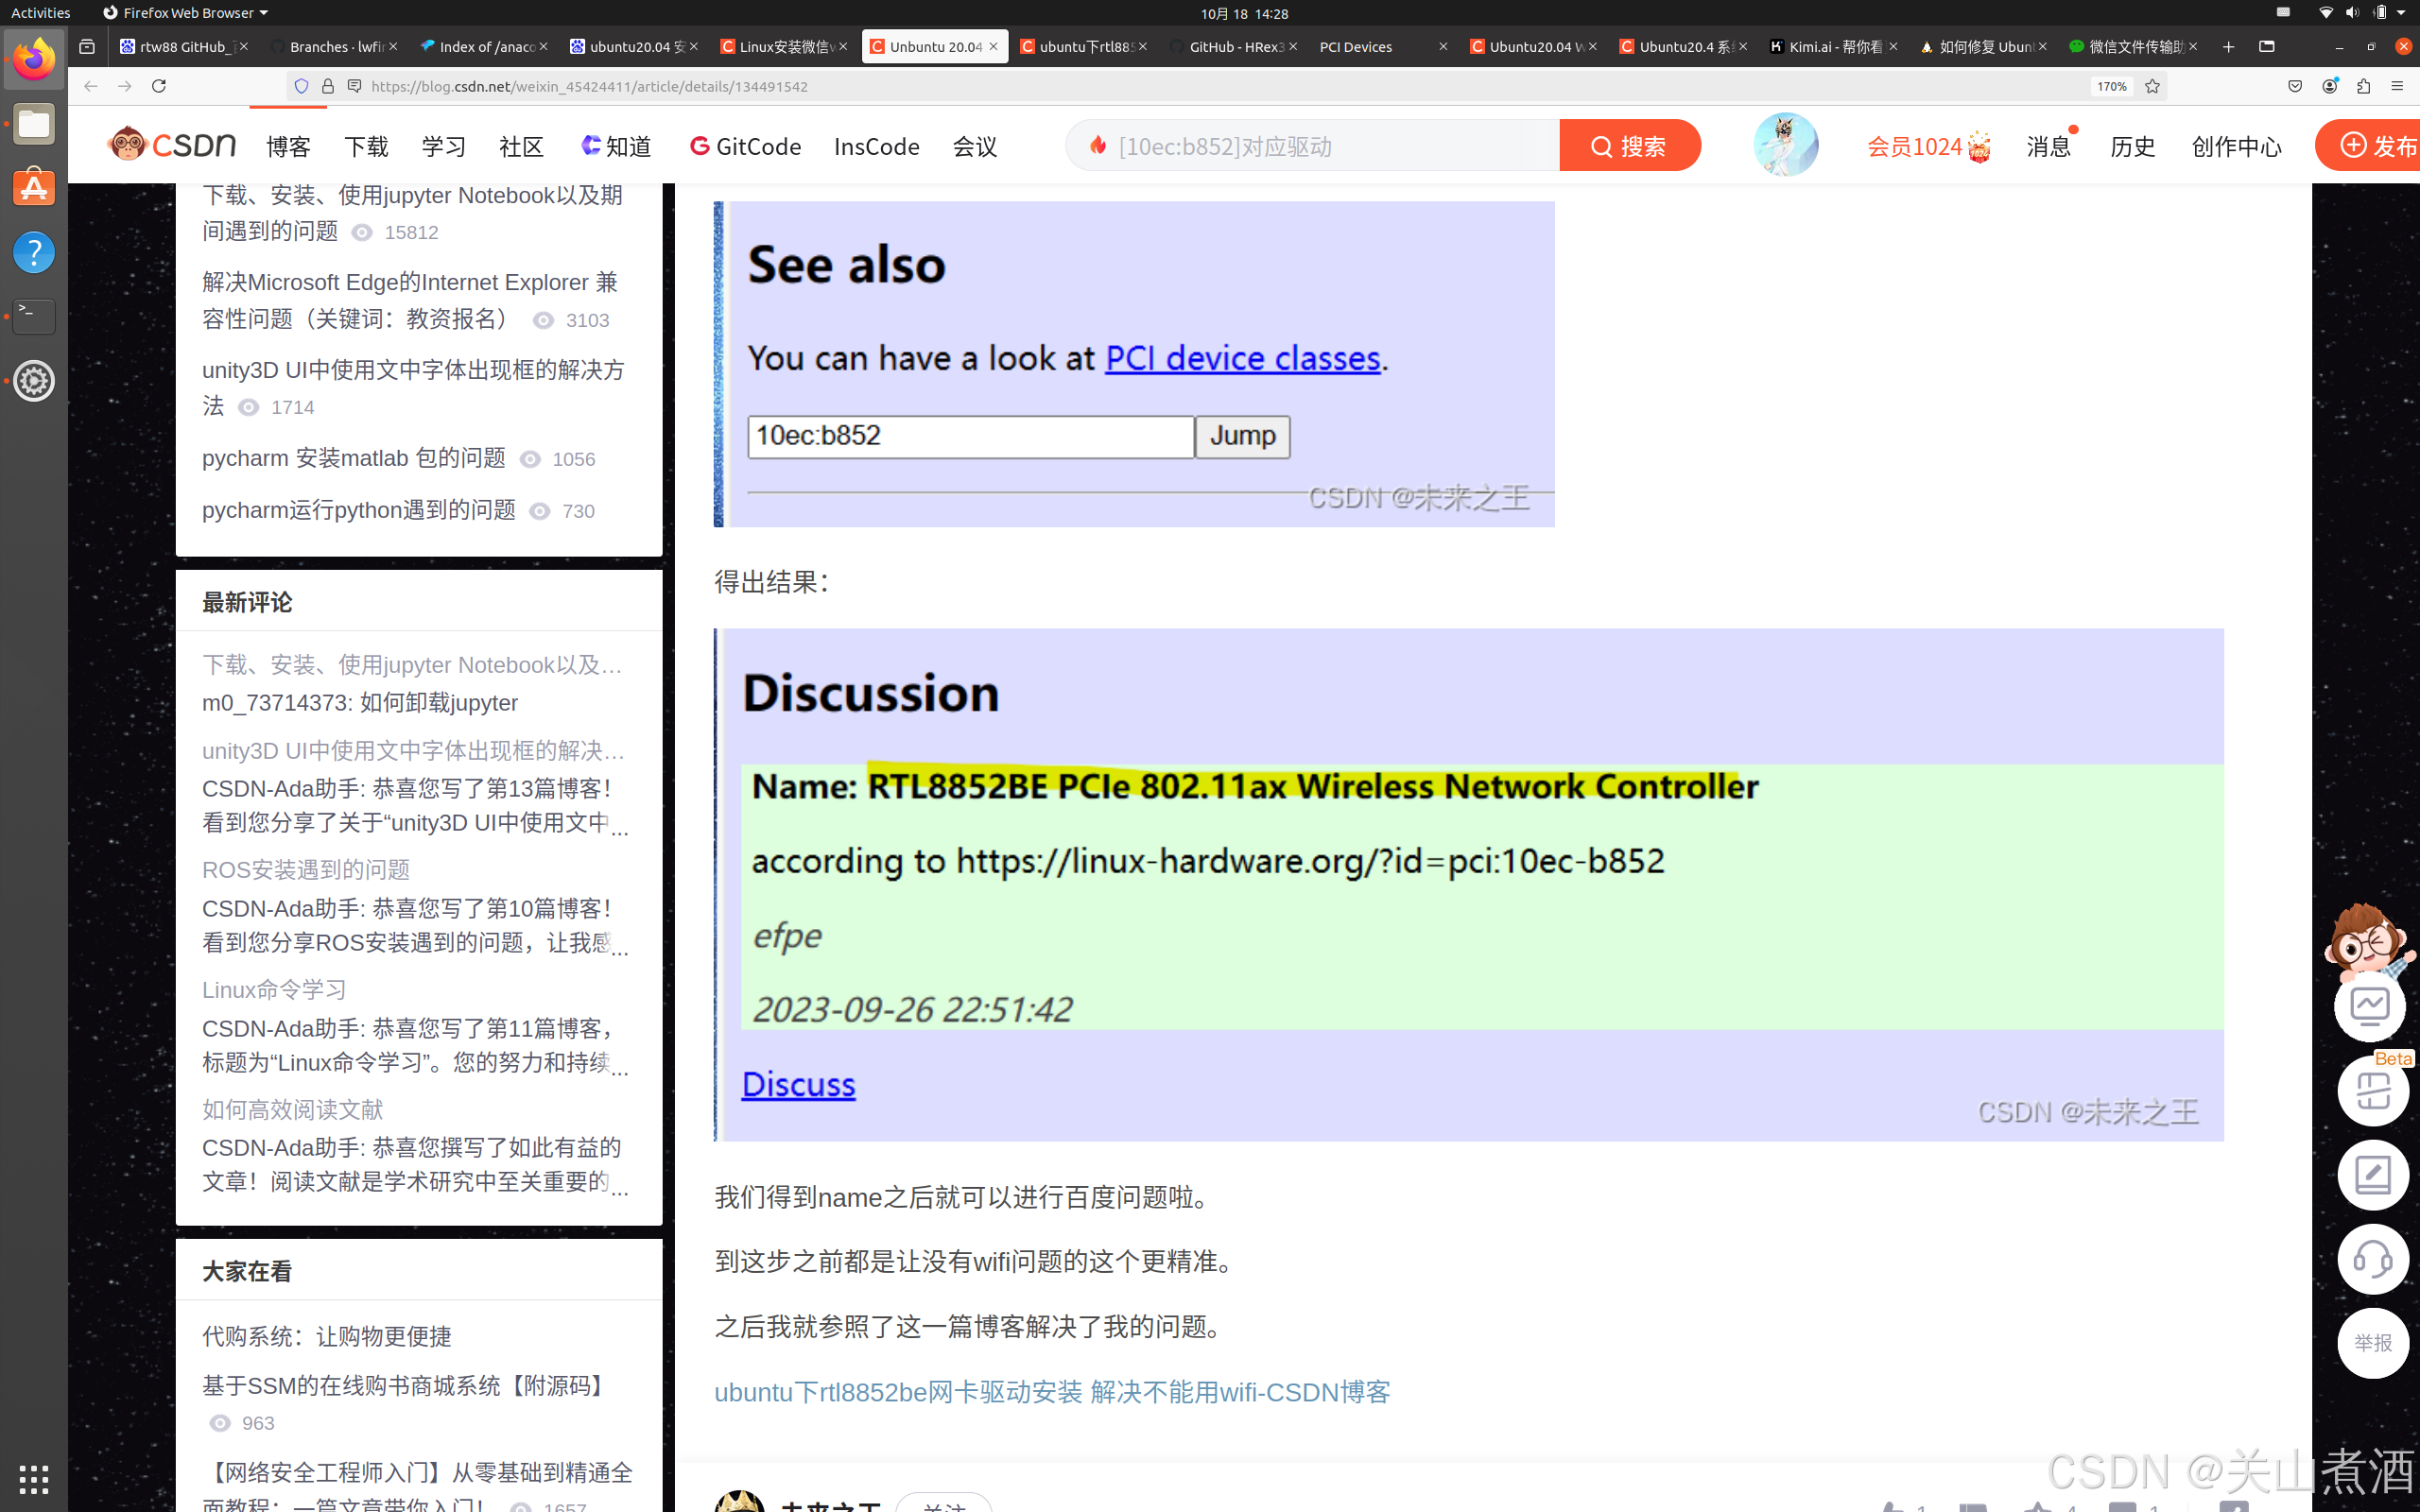Open the list all tabs button
The width and height of the screenshot is (2420, 1512).
pyautogui.click(x=2267, y=47)
